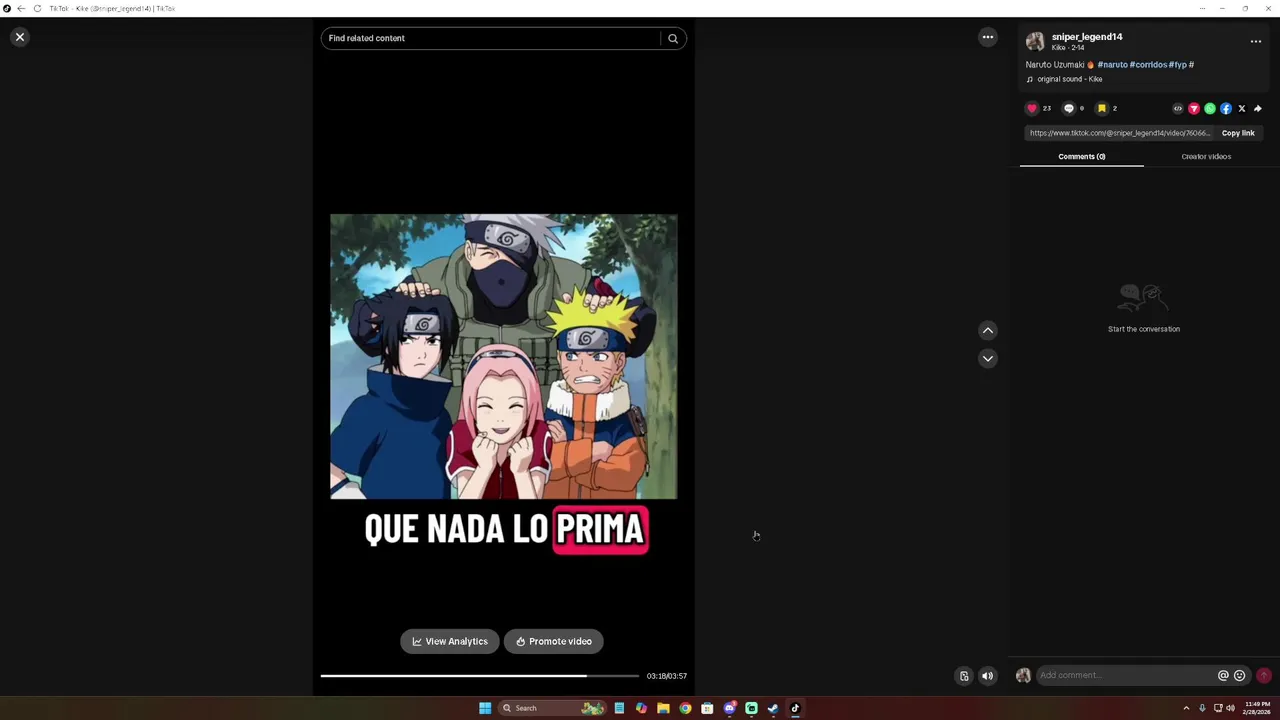Save video with the yellow bookmark icon
This screenshot has height=720, width=1280.
click(x=1102, y=108)
